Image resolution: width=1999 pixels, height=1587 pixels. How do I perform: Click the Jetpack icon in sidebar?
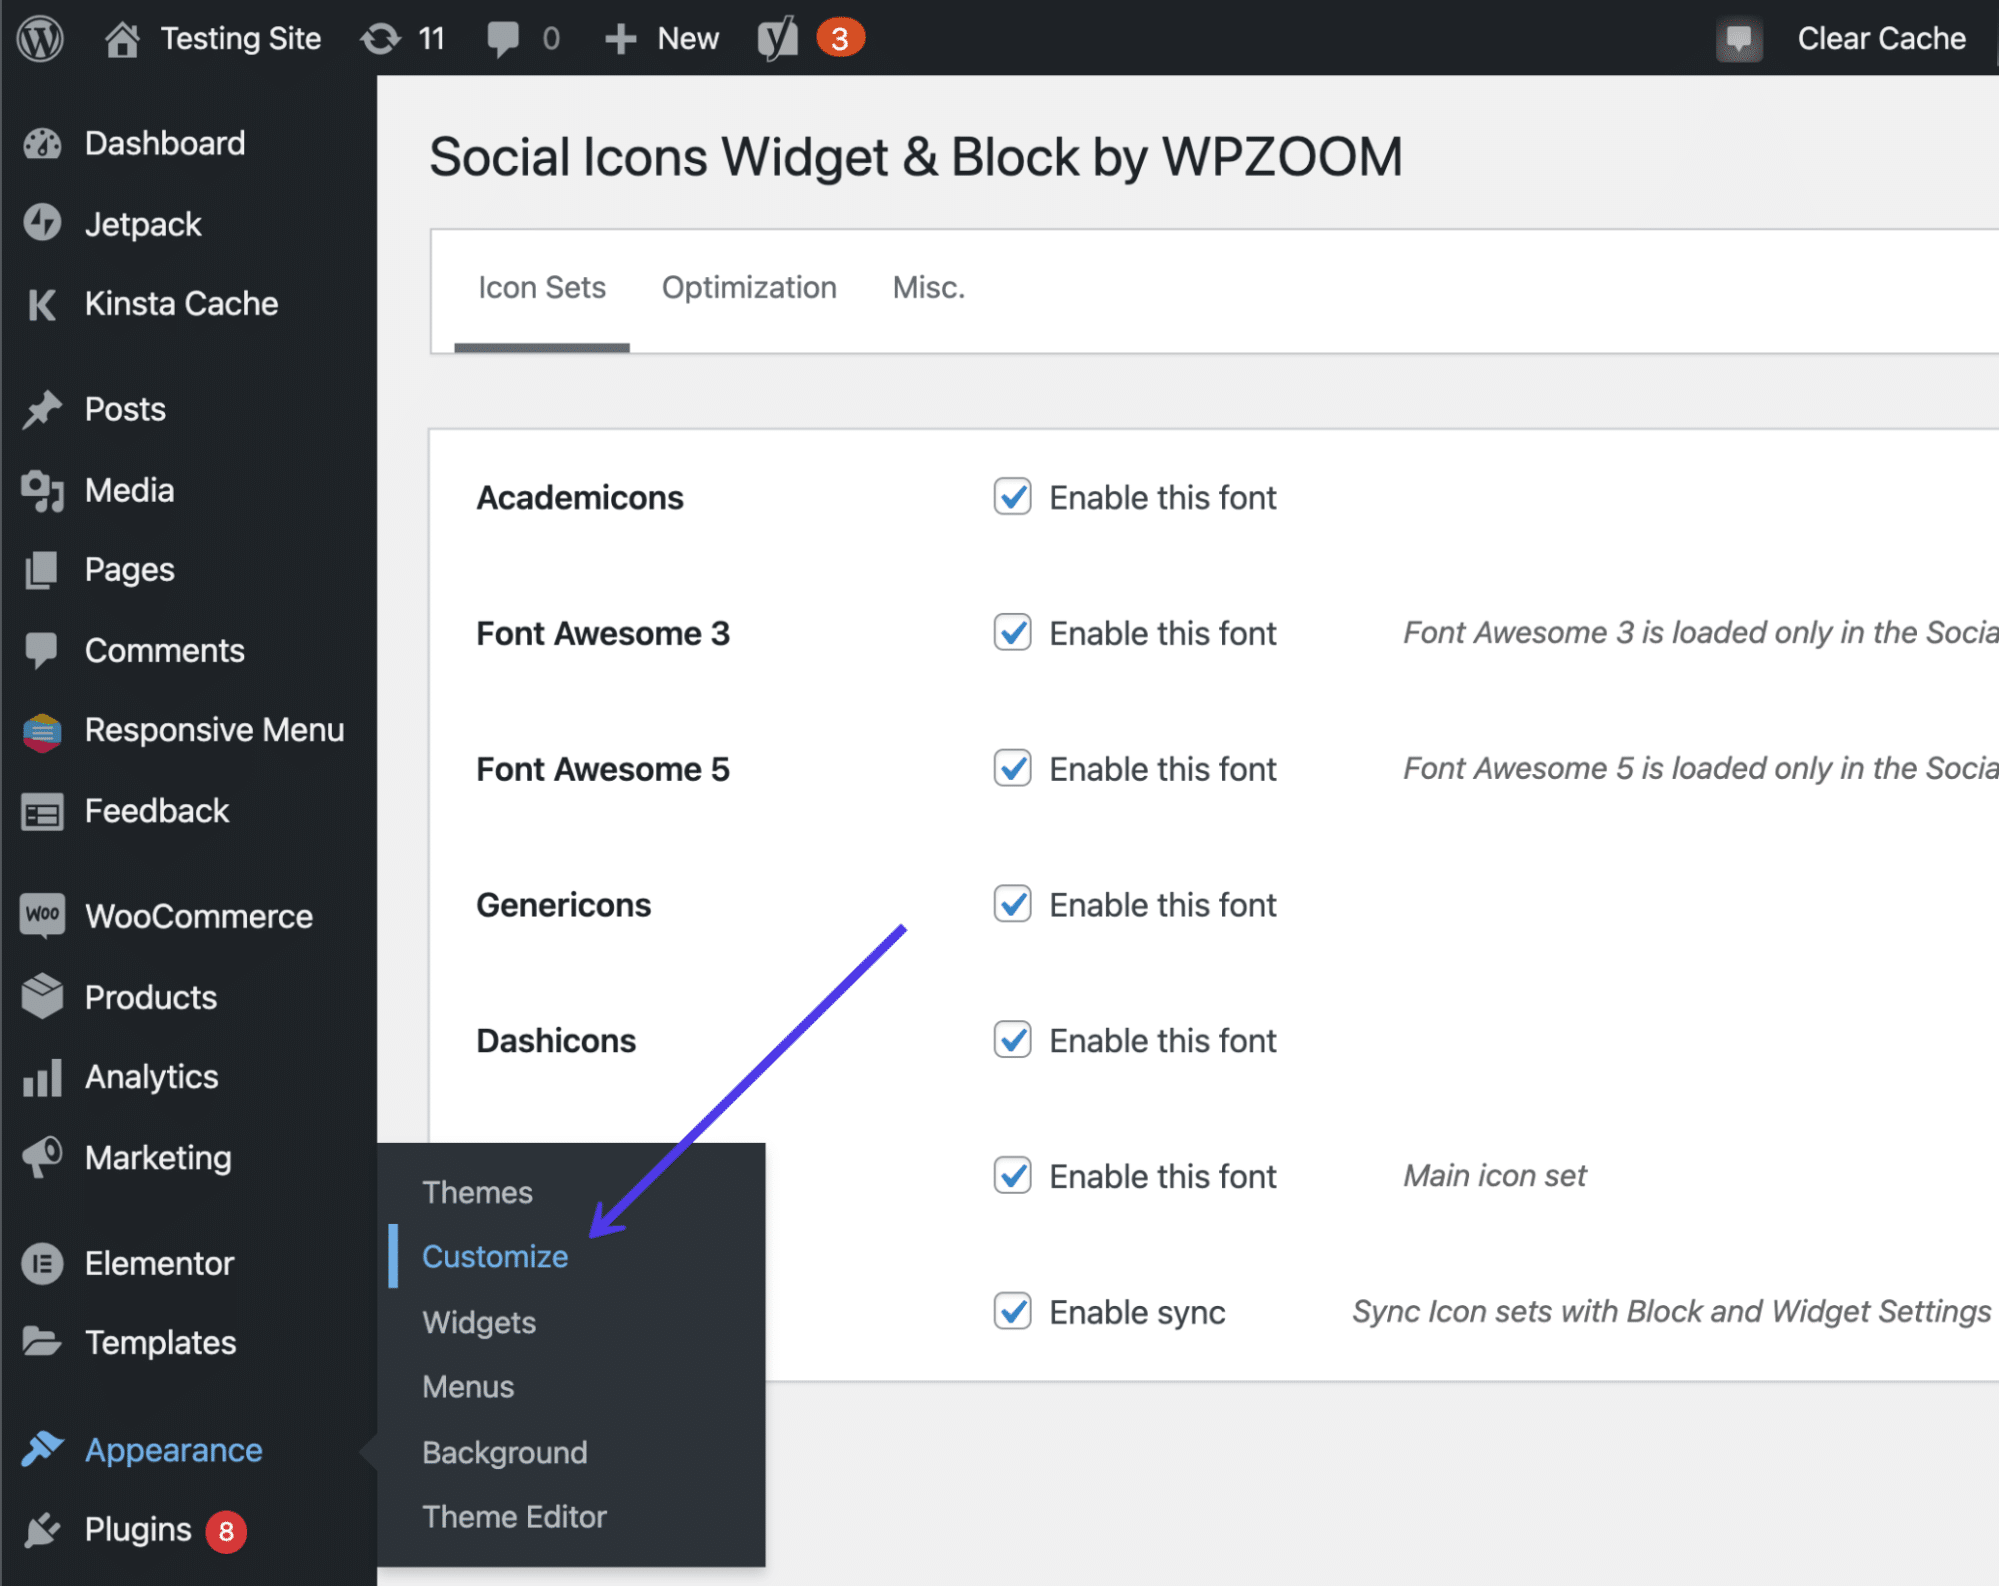(42, 224)
